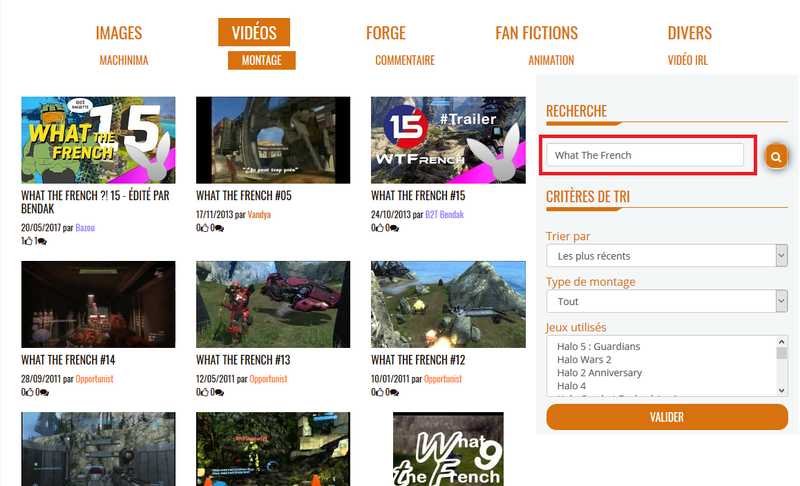Open the WTFrench #Trailer thumbnail

click(448, 140)
